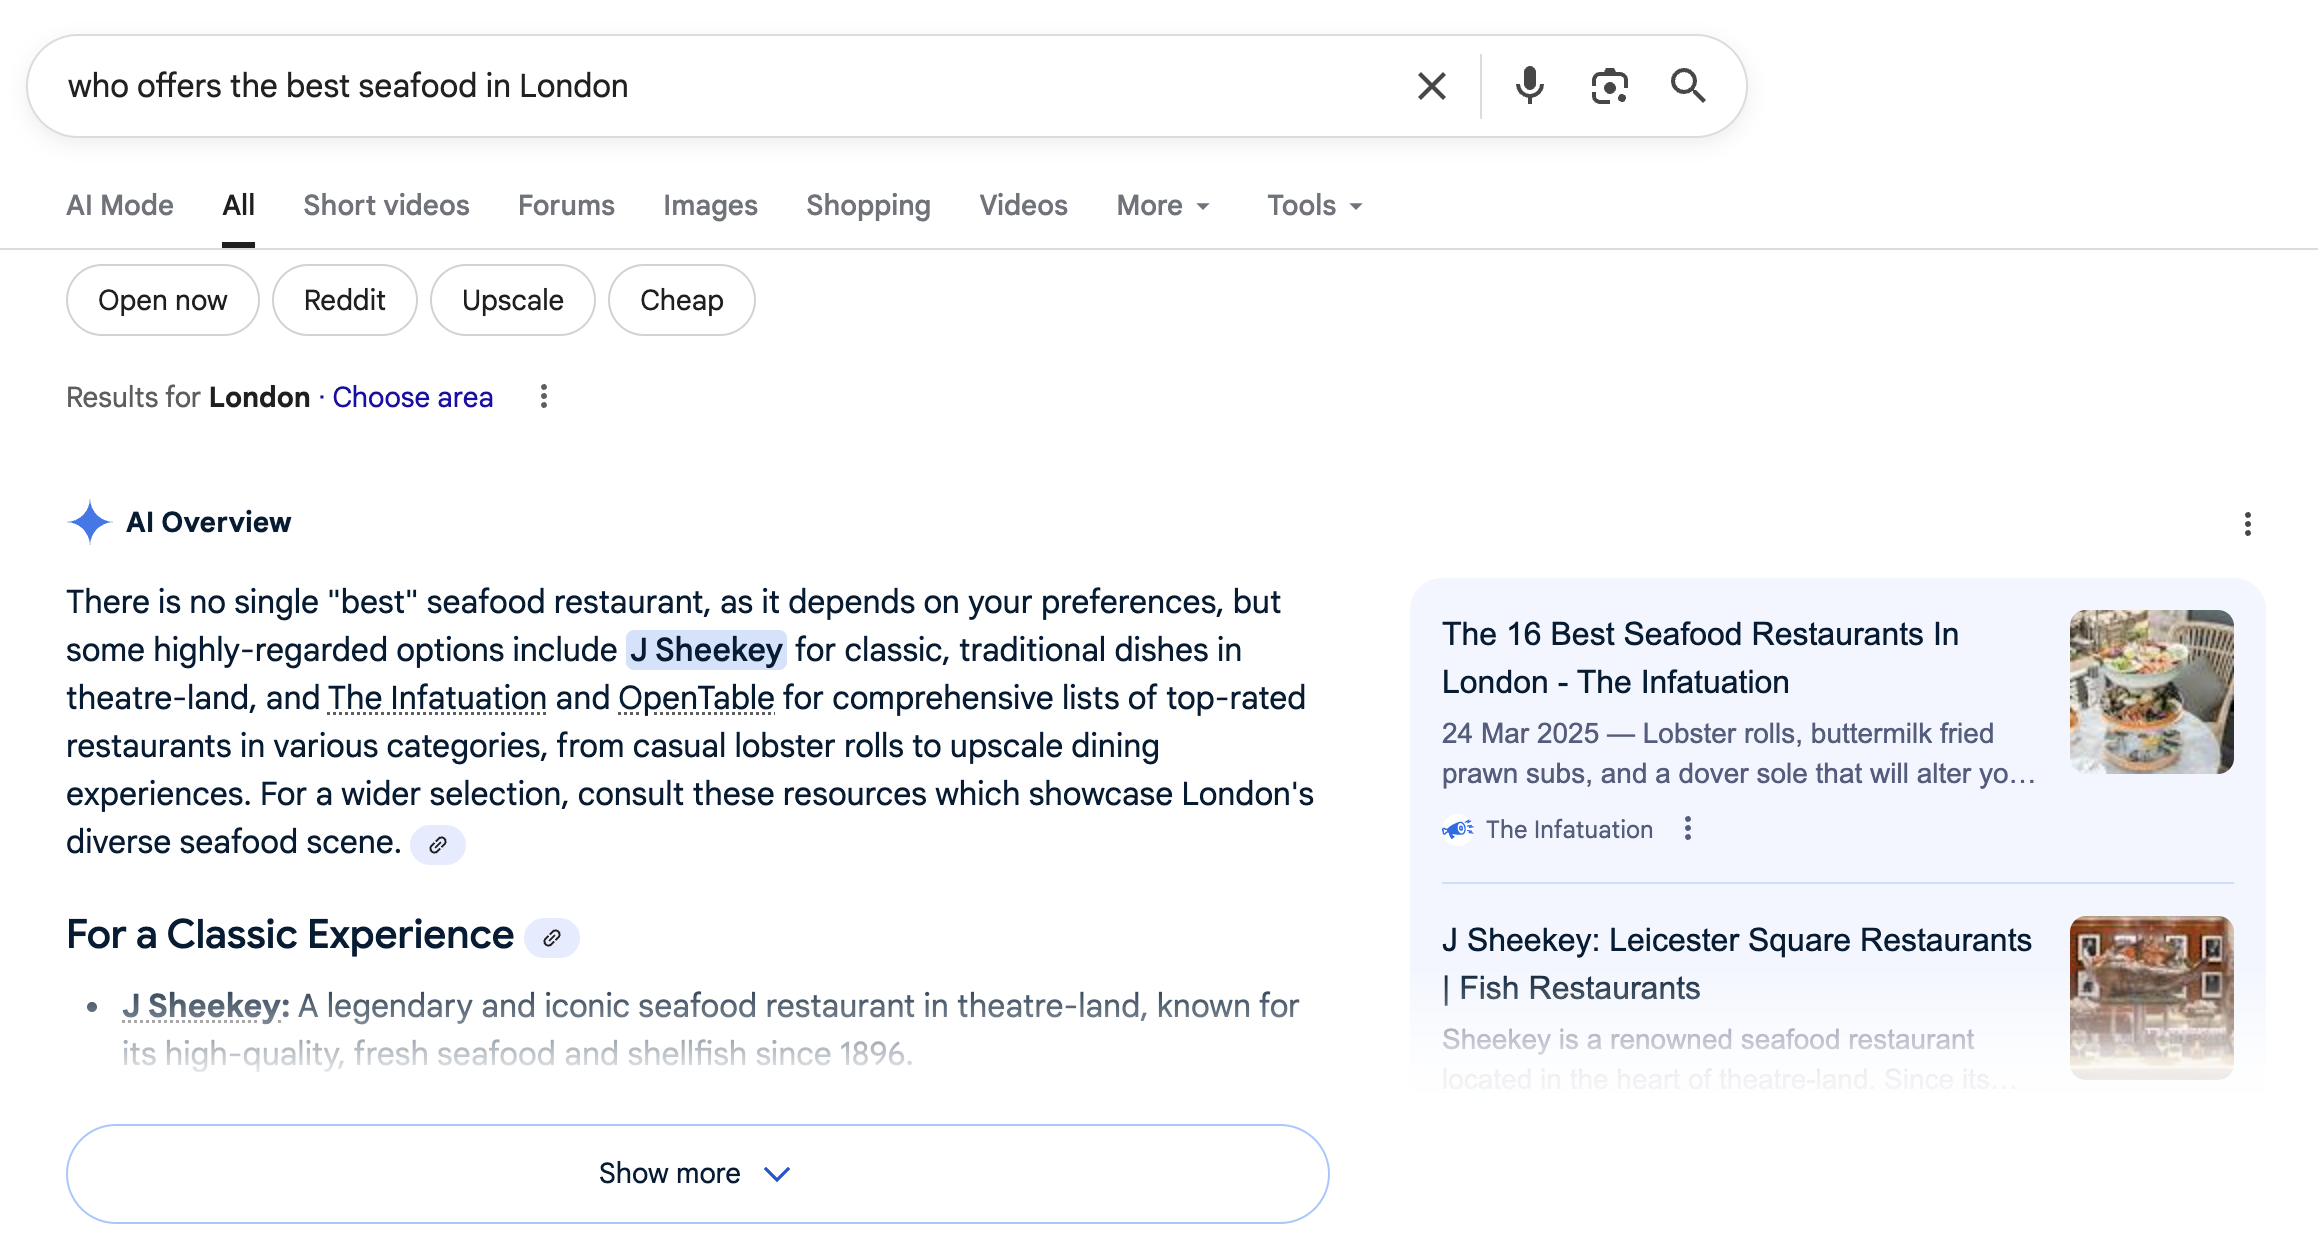Click the Choose area link
The width and height of the screenshot is (2318, 1254).
412,397
